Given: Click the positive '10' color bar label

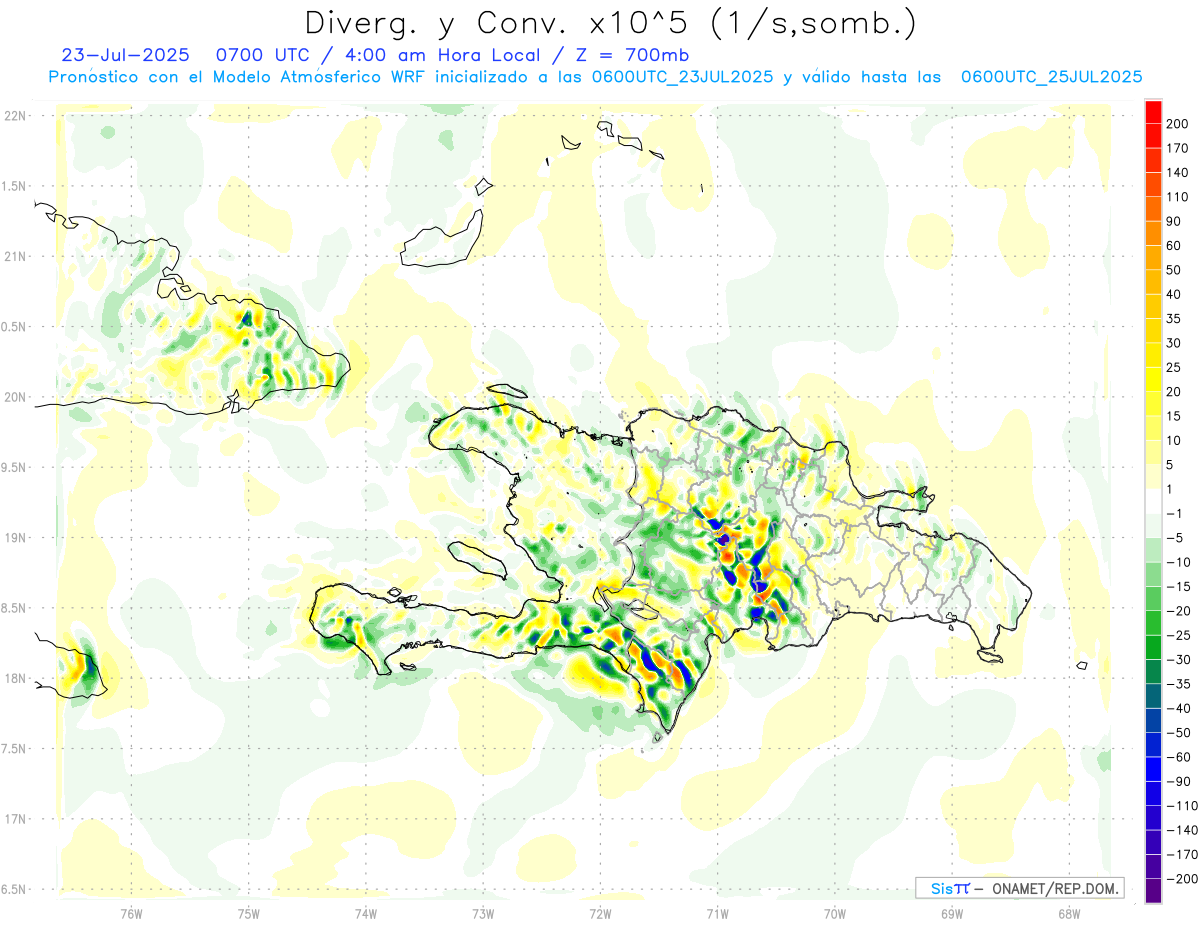Looking at the screenshot, I should pyautogui.click(x=1174, y=441).
